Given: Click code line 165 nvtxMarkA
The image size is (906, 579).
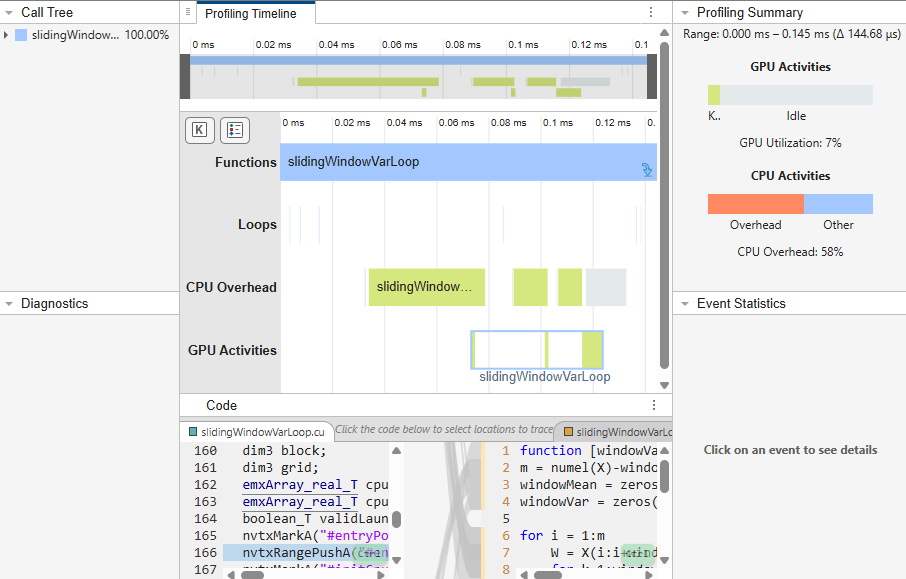Looking at the screenshot, I should click(x=315, y=536).
